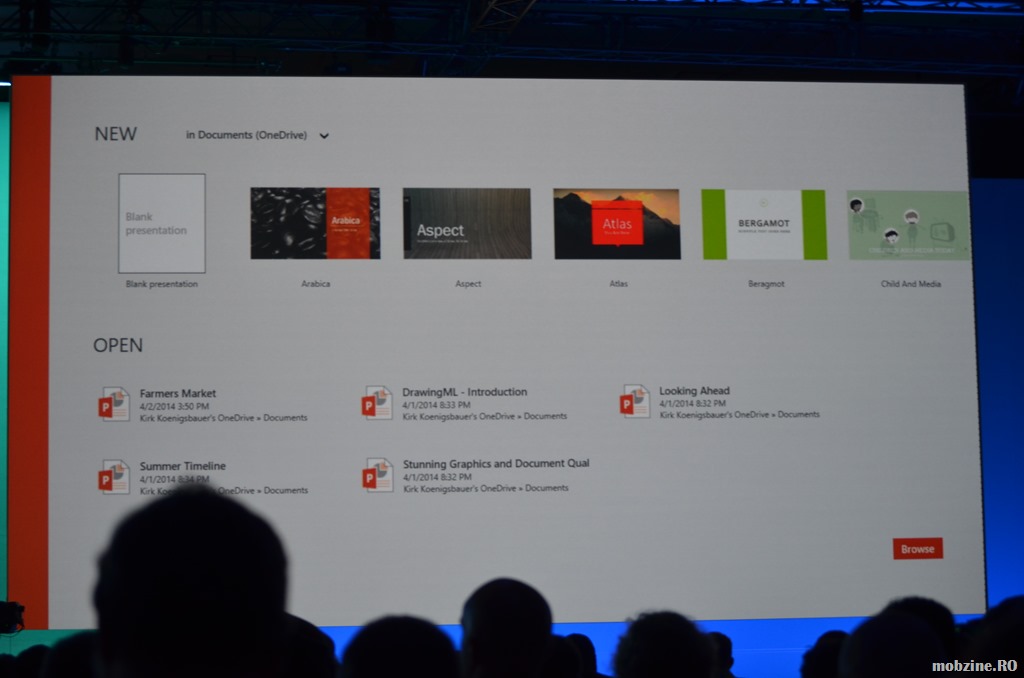The height and width of the screenshot is (678, 1024).
Task: Click the 'Arabica' caption below its thumbnail
Action: 315,284
